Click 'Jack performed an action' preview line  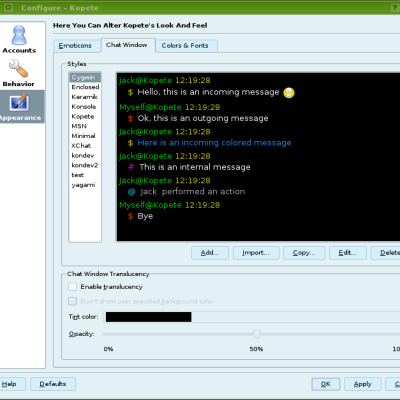pos(193,192)
